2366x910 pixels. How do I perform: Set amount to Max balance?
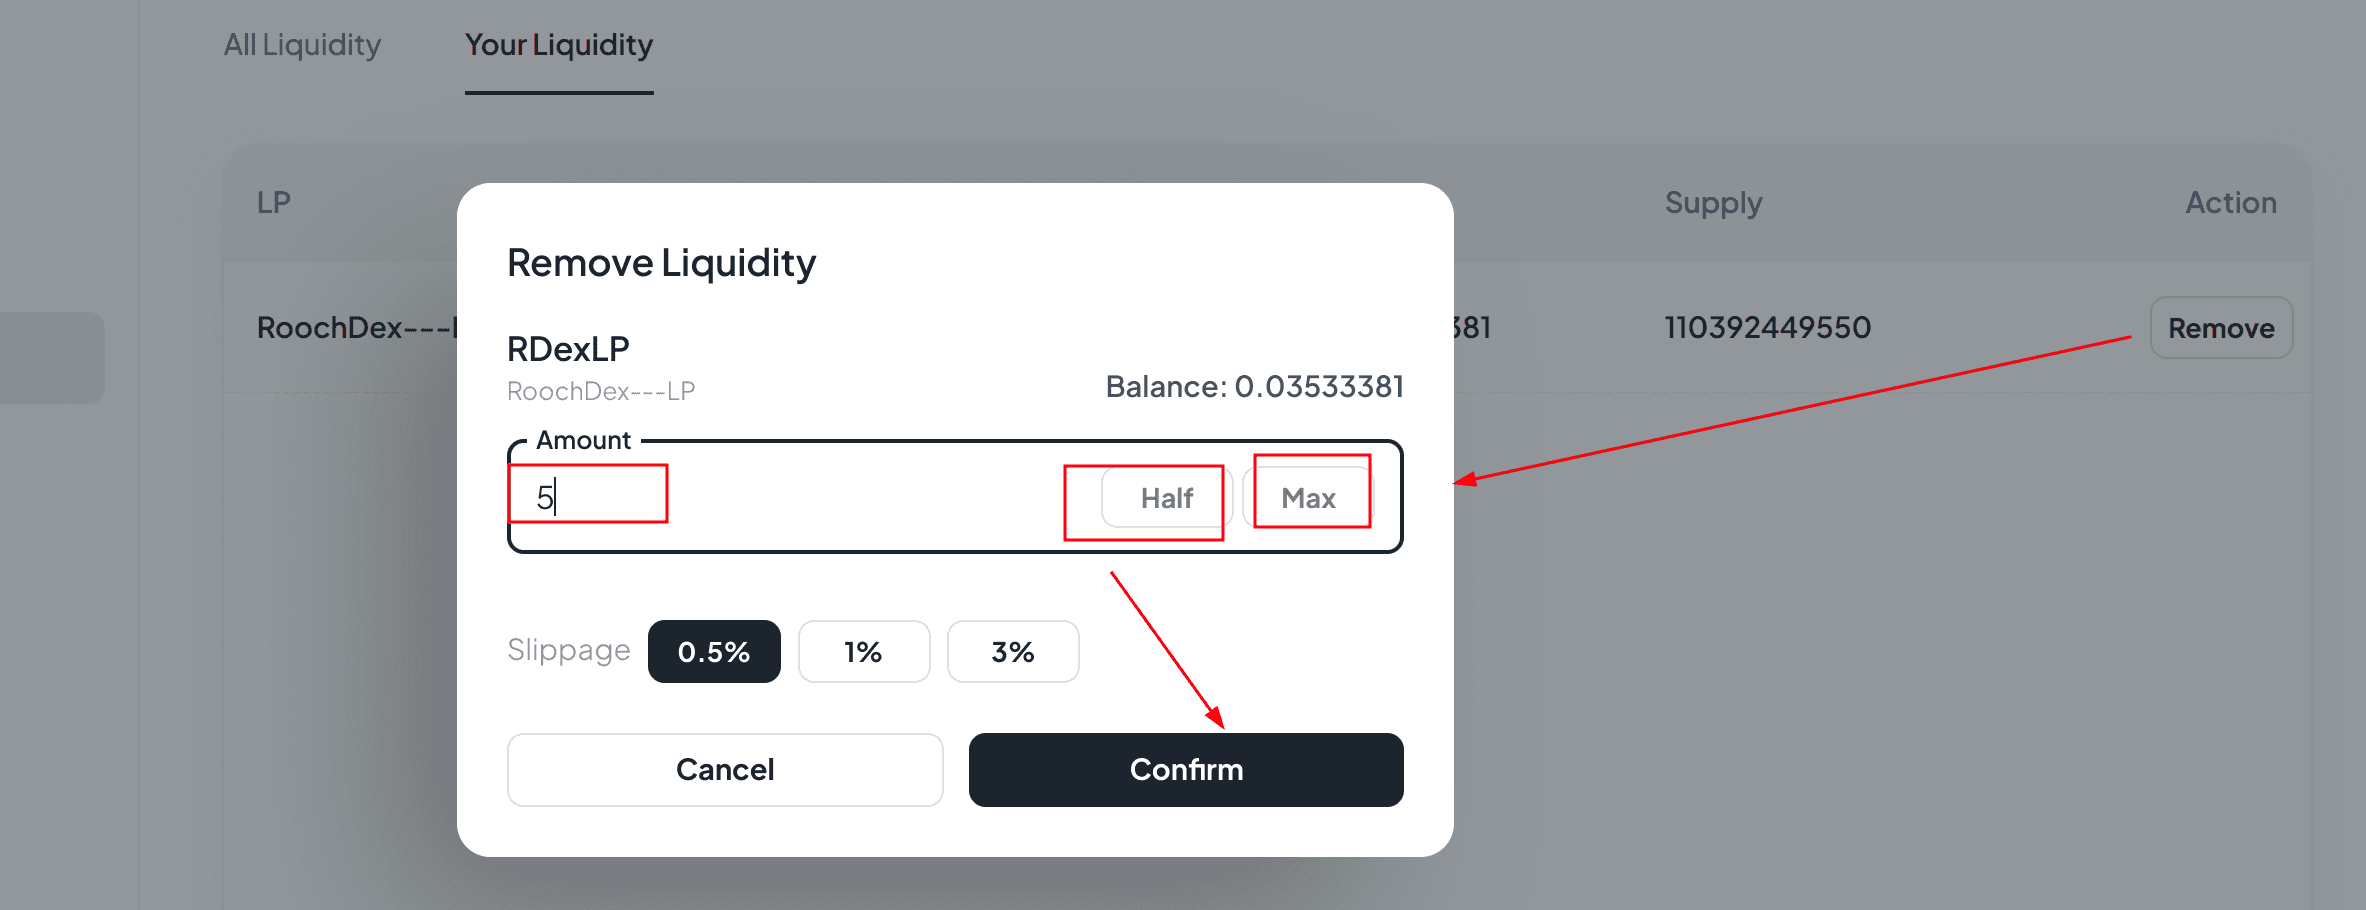pos(1308,498)
